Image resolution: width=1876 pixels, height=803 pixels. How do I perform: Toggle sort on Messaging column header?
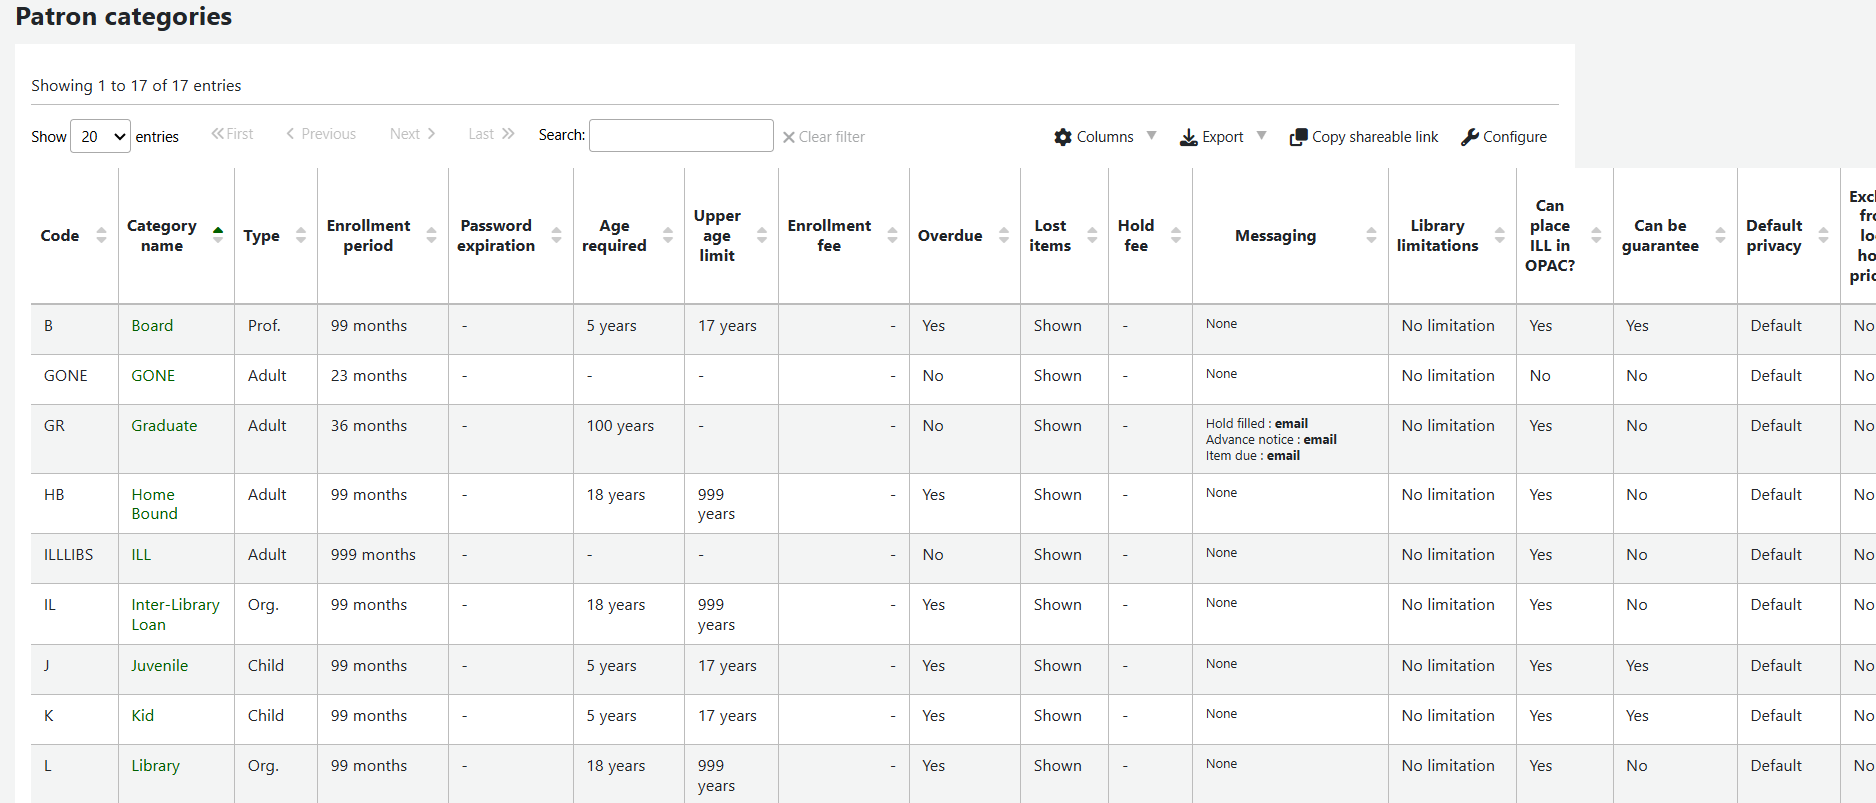coord(1370,236)
